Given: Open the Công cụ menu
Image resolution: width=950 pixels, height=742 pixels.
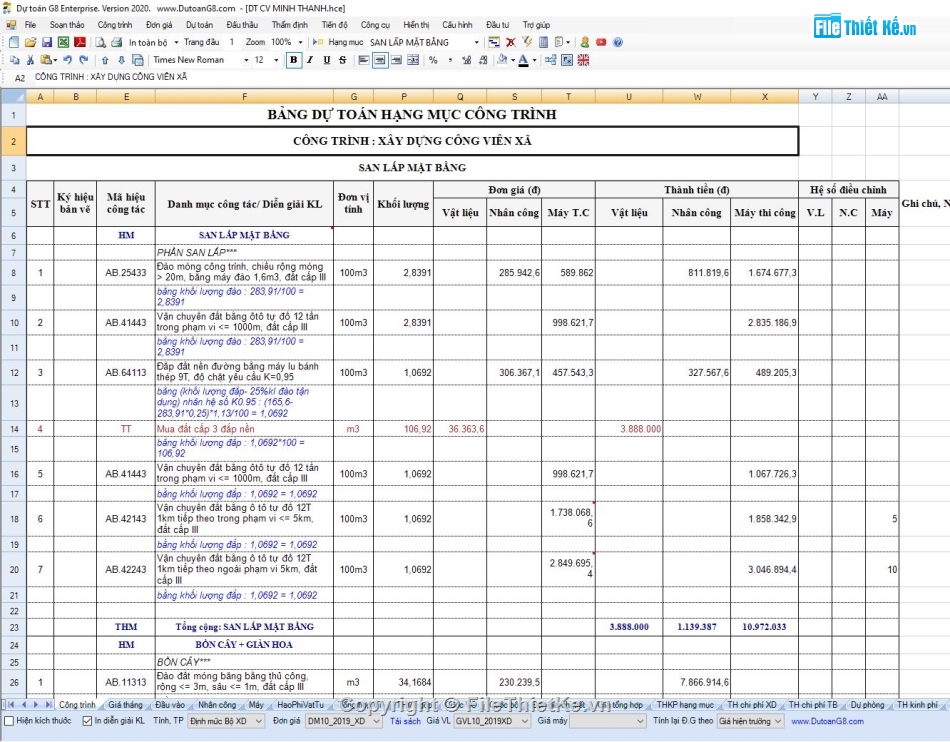Looking at the screenshot, I should [375, 25].
